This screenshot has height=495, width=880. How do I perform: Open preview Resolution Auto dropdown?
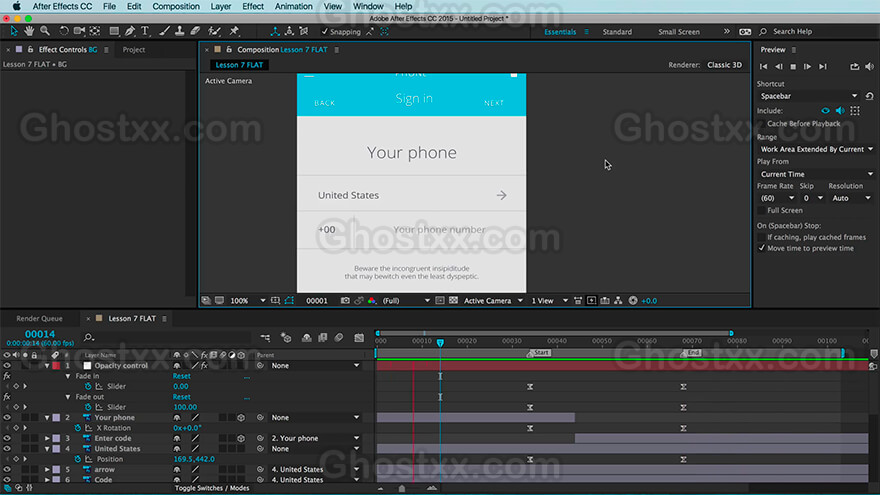tap(851, 198)
